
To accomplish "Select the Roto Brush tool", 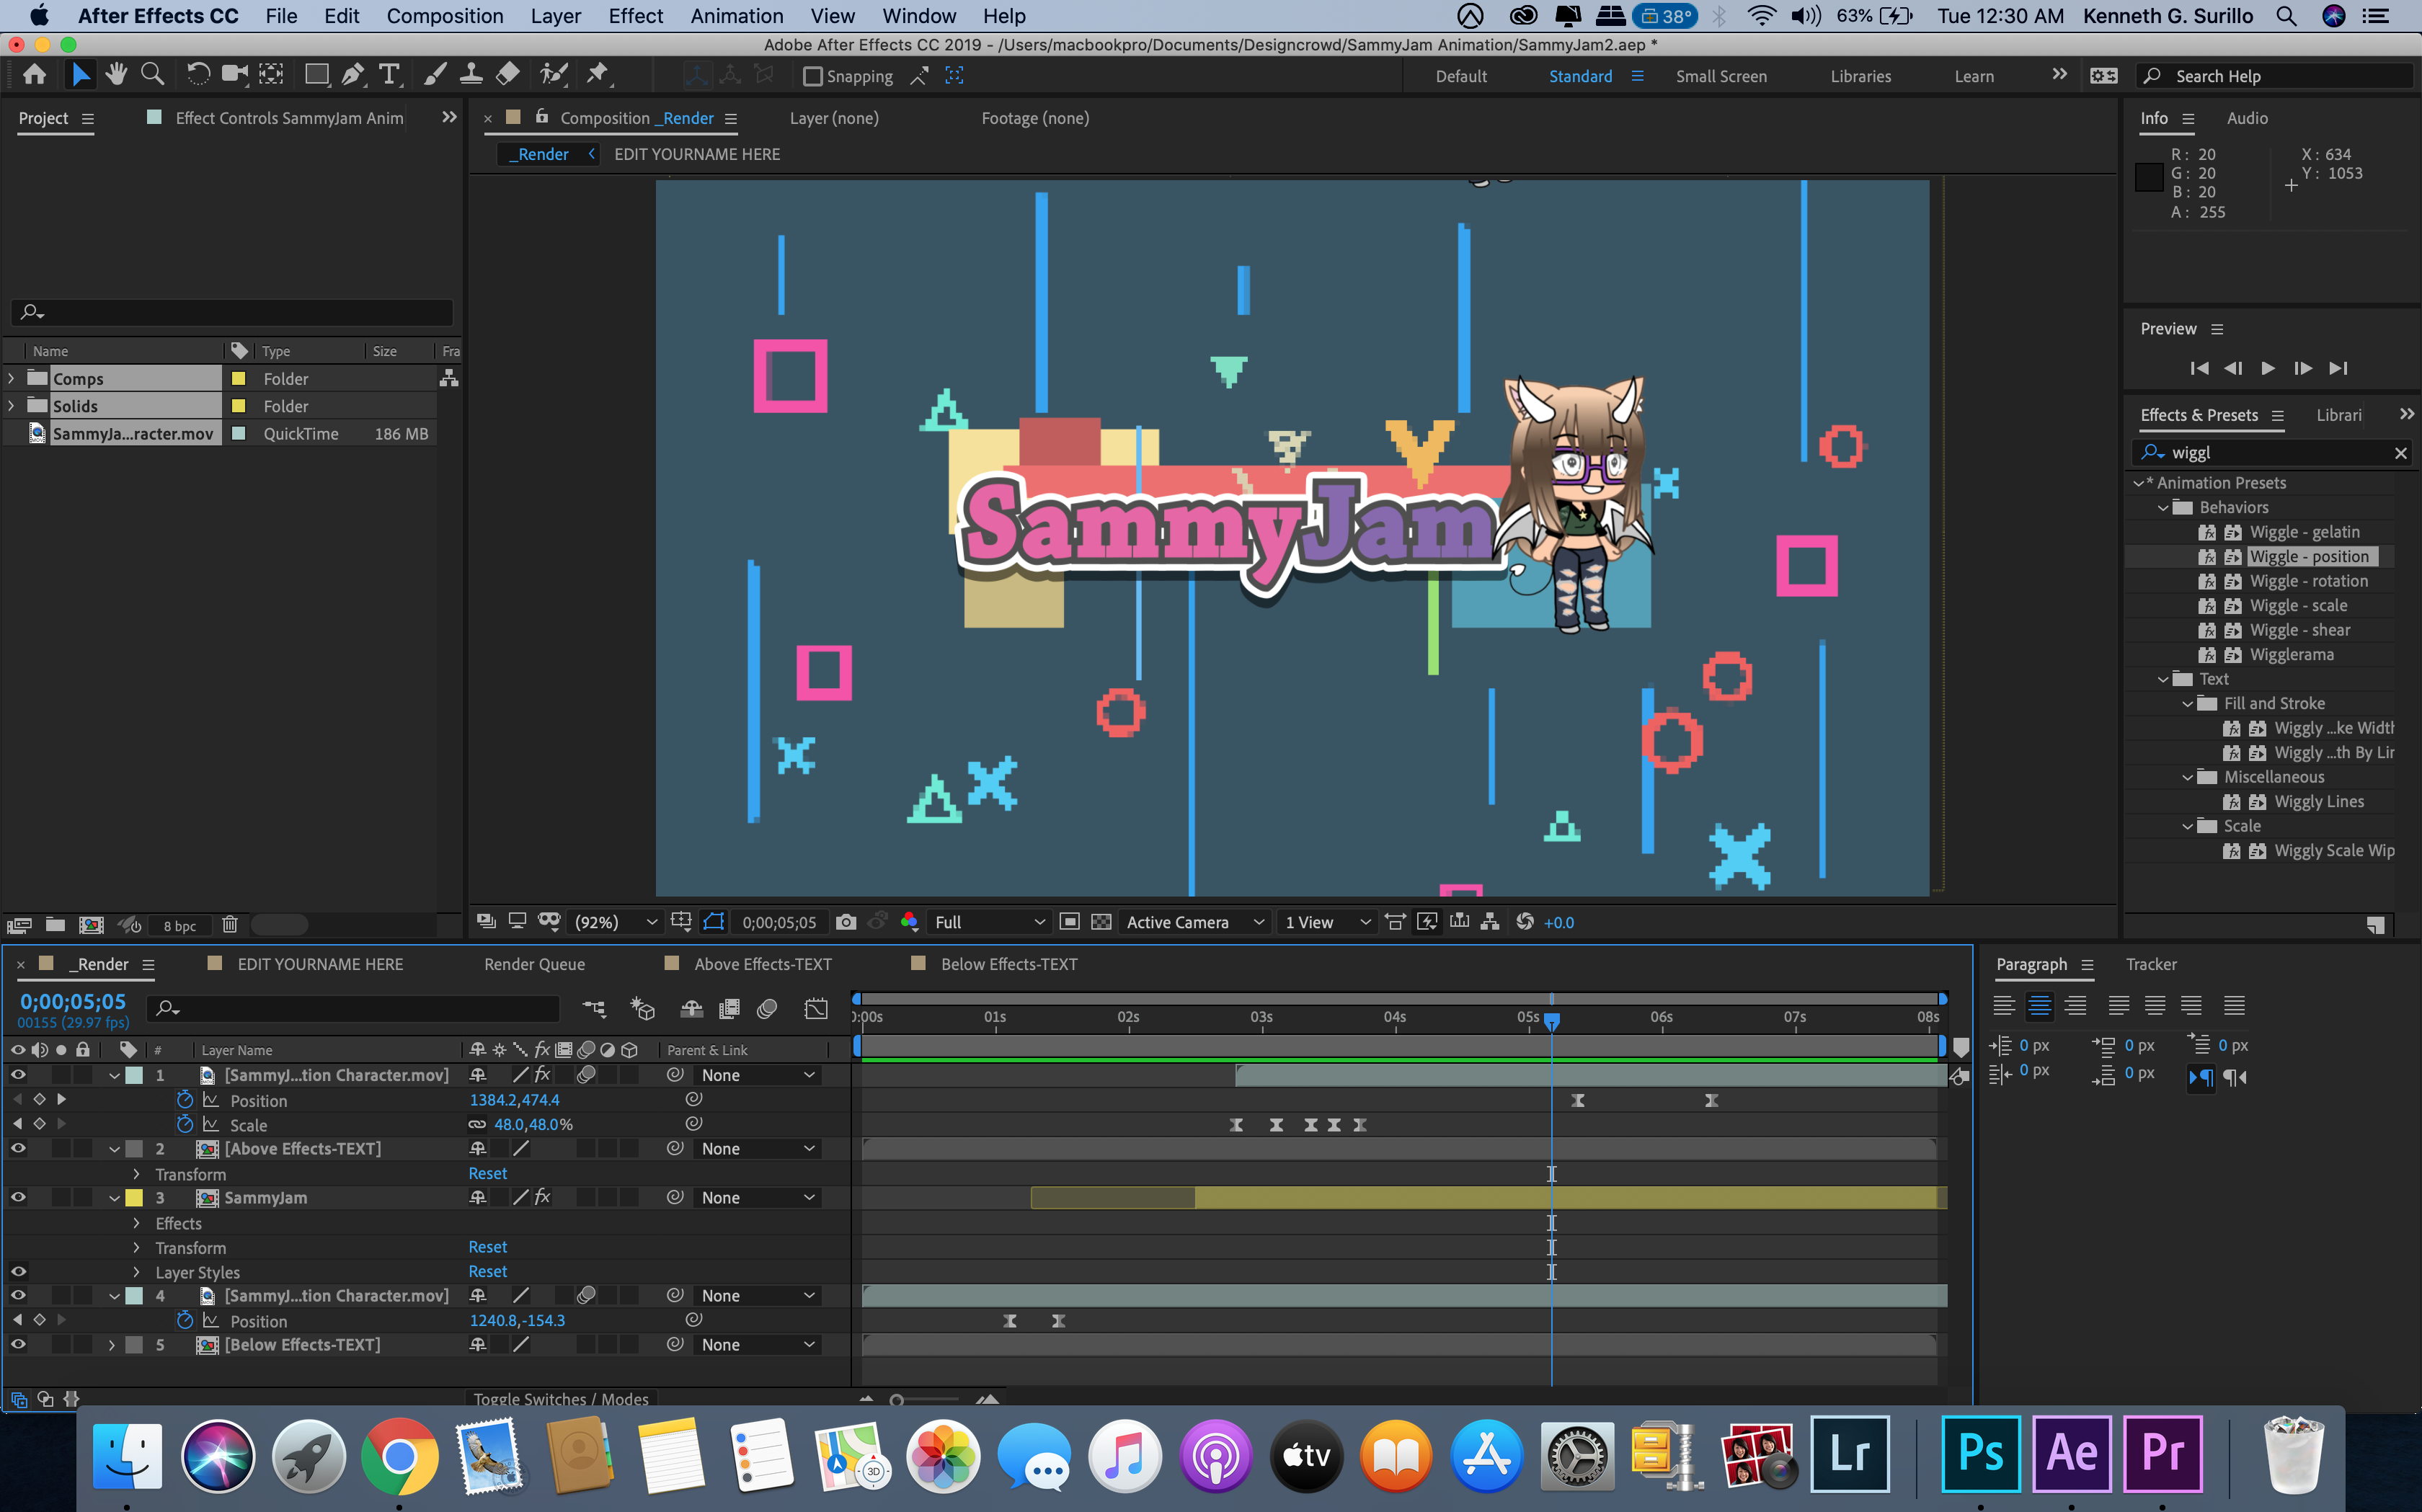I will point(553,75).
